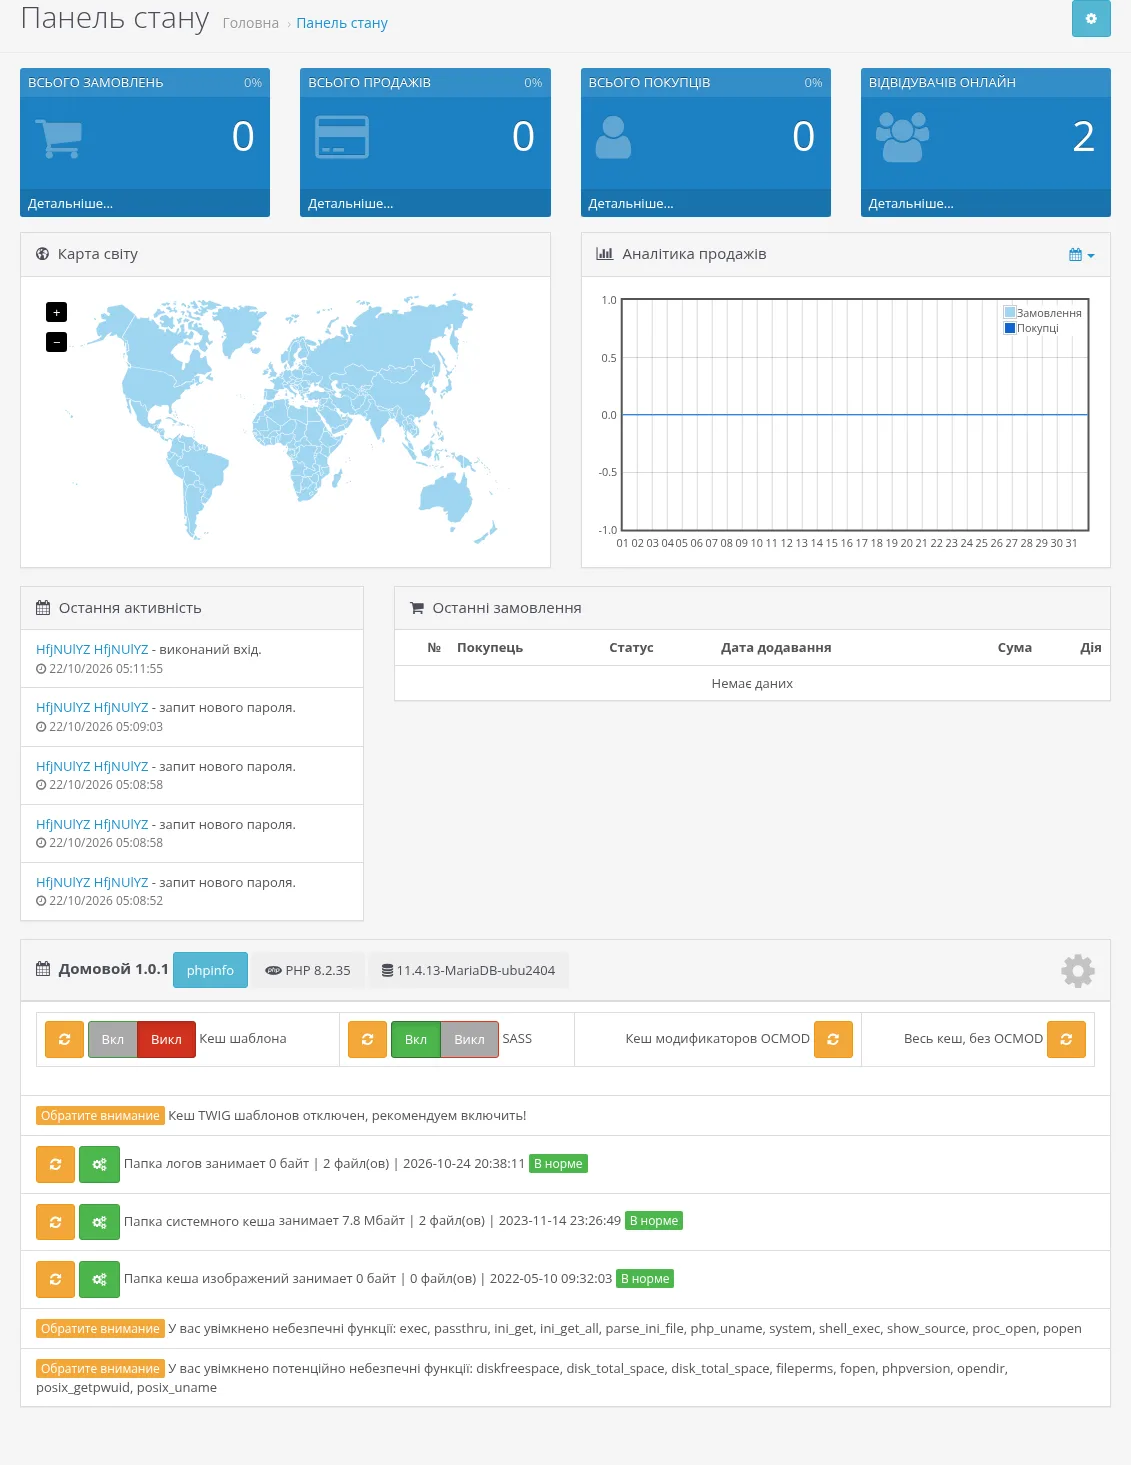
Task: Disable SASS with the Викл button
Action: [x=469, y=1039]
